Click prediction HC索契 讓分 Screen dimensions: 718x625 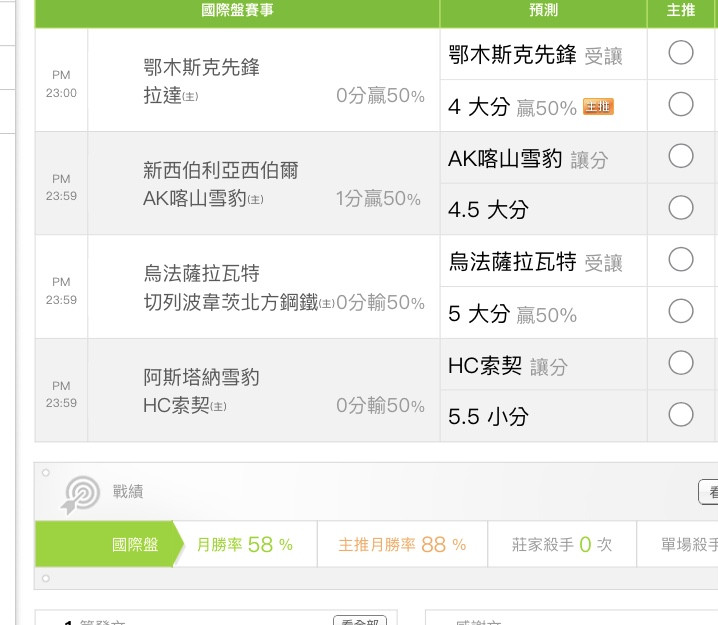coord(508,366)
